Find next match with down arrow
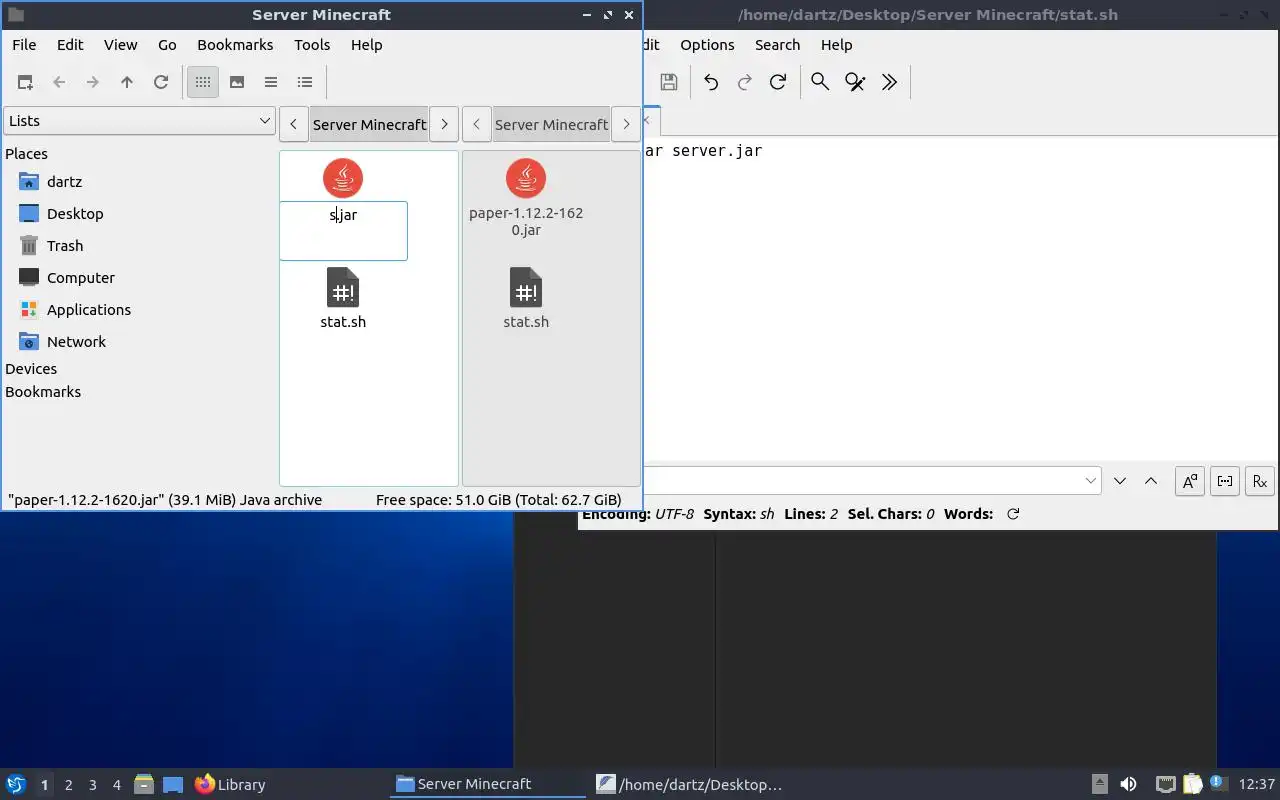This screenshot has width=1280, height=800. click(x=1120, y=481)
